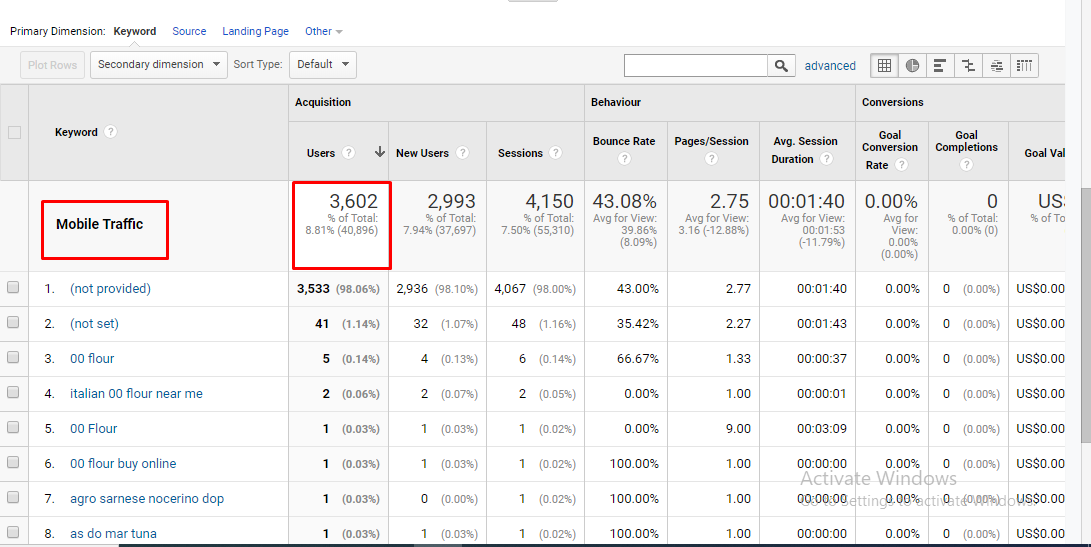Open the Sessions column help icon
1091x547 pixels.
555,152
